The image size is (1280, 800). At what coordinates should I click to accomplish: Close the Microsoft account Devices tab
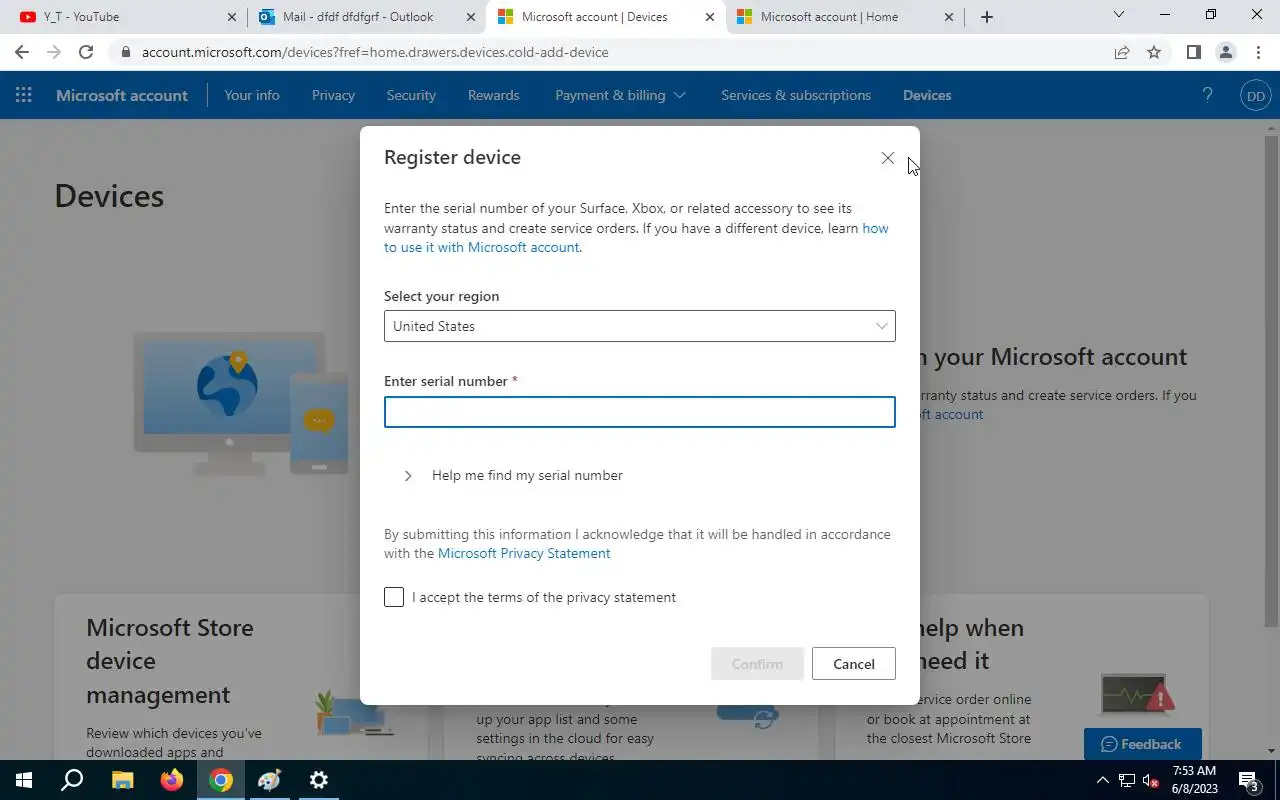(710, 17)
